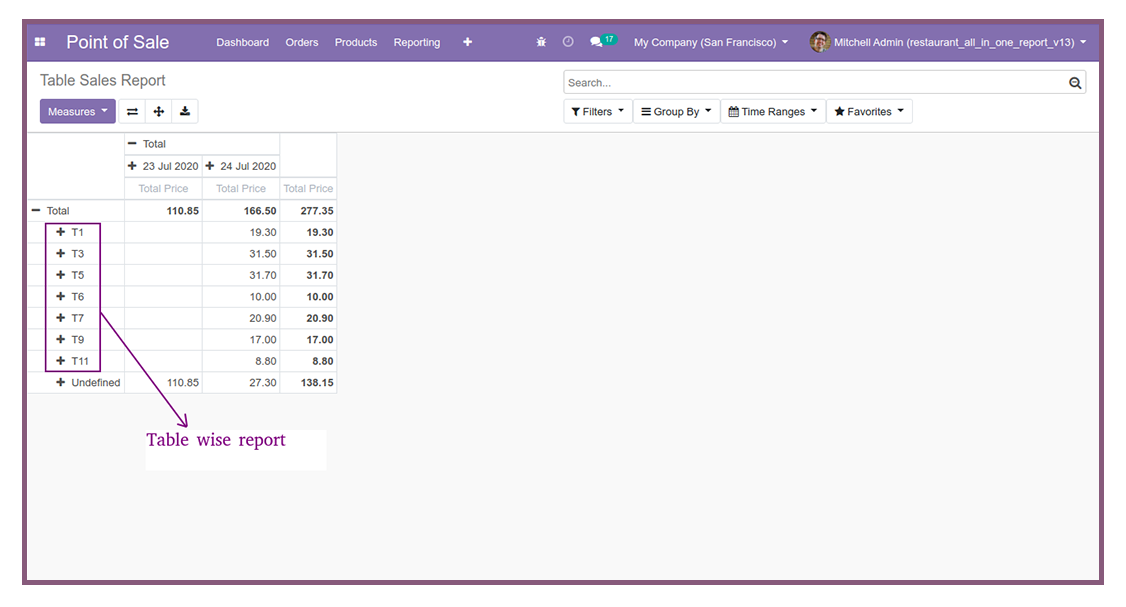The width and height of the screenshot is (1126, 607).
Task: Open the Filters dropdown
Action: [x=597, y=111]
